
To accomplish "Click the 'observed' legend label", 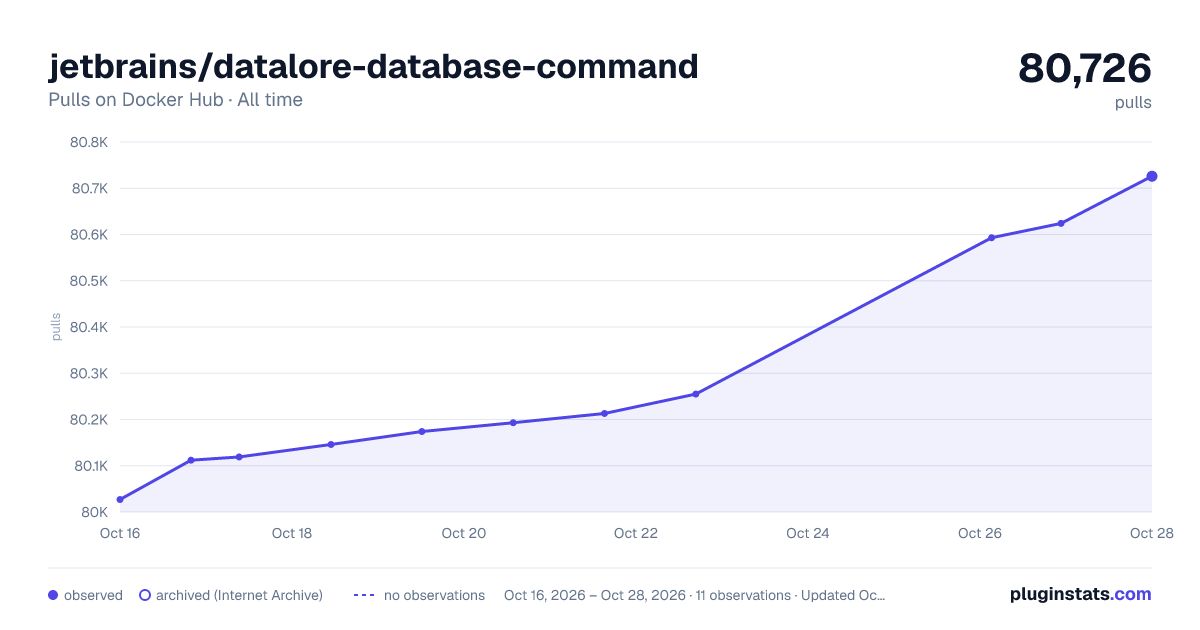I will [93, 595].
